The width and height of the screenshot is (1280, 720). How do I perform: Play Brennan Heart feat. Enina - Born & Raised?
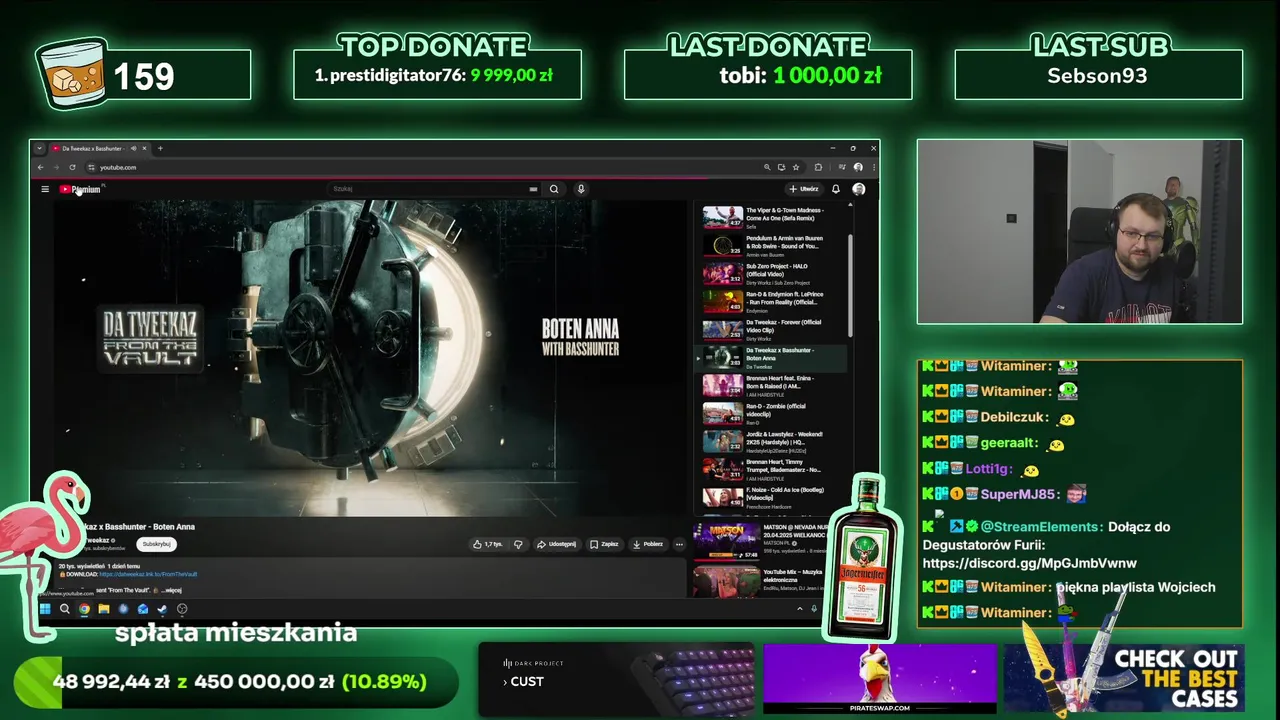point(770,385)
